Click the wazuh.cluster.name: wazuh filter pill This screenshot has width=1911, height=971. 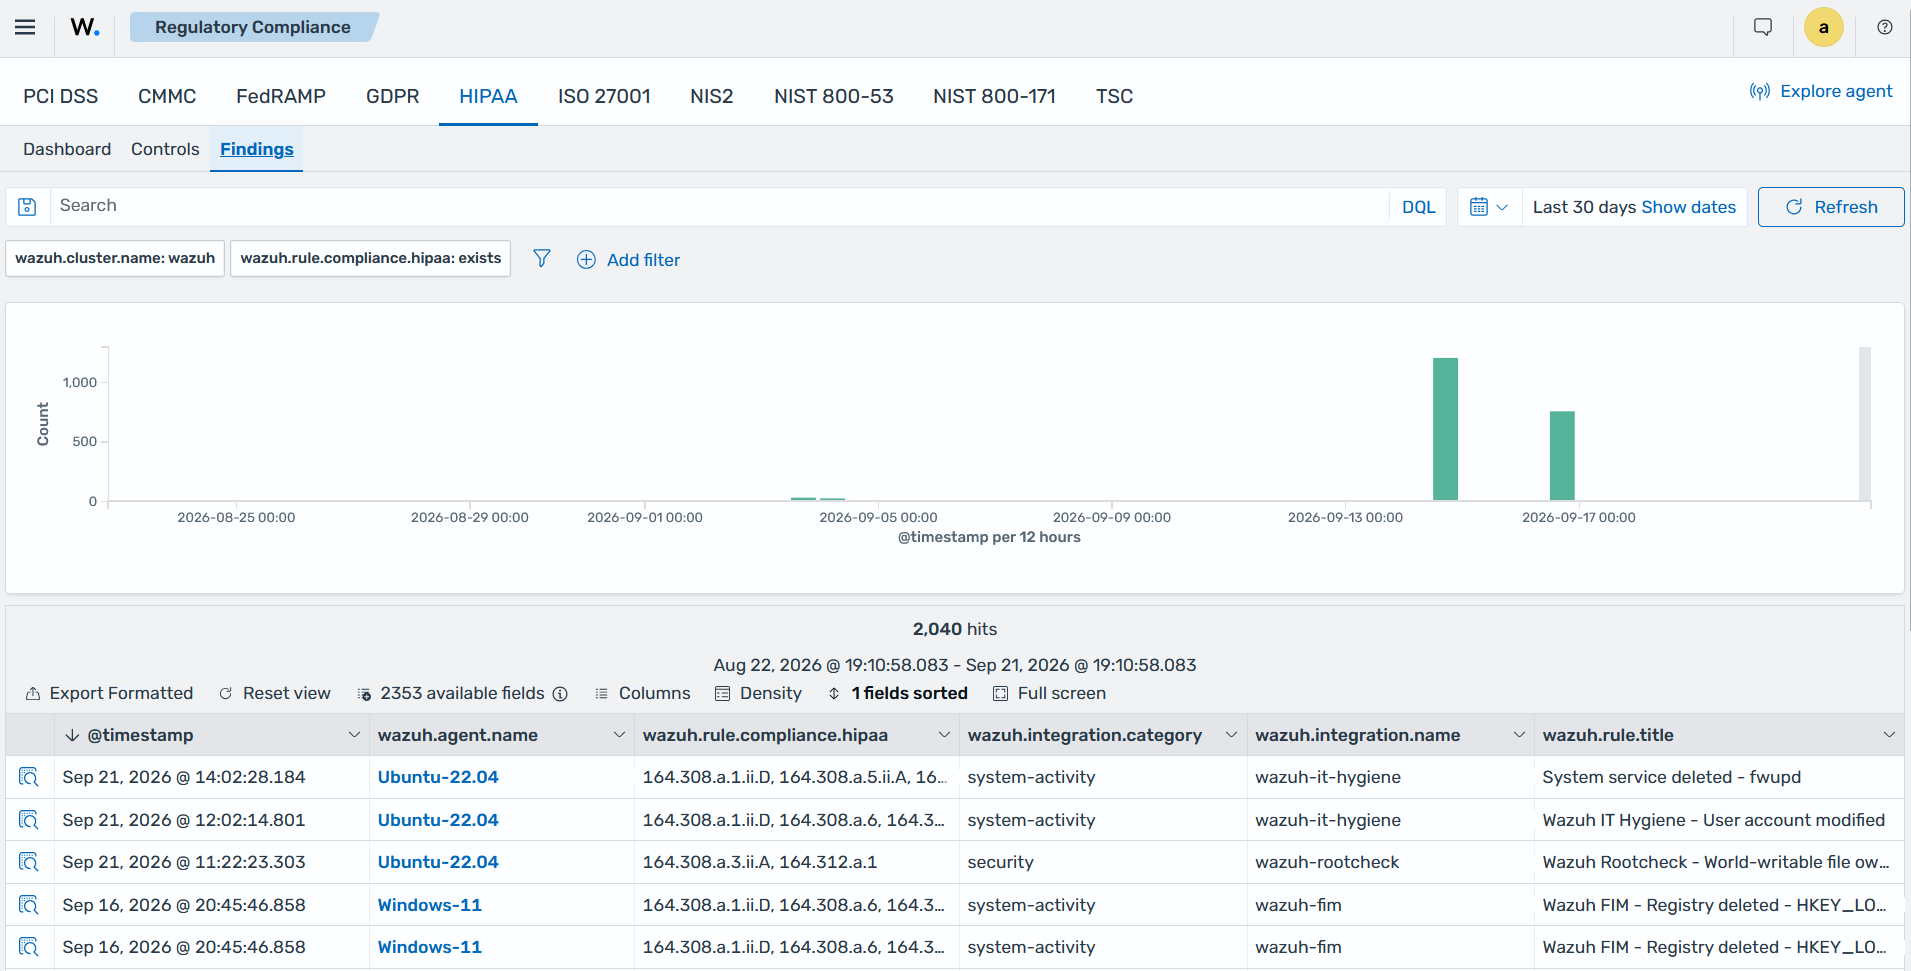coord(115,258)
